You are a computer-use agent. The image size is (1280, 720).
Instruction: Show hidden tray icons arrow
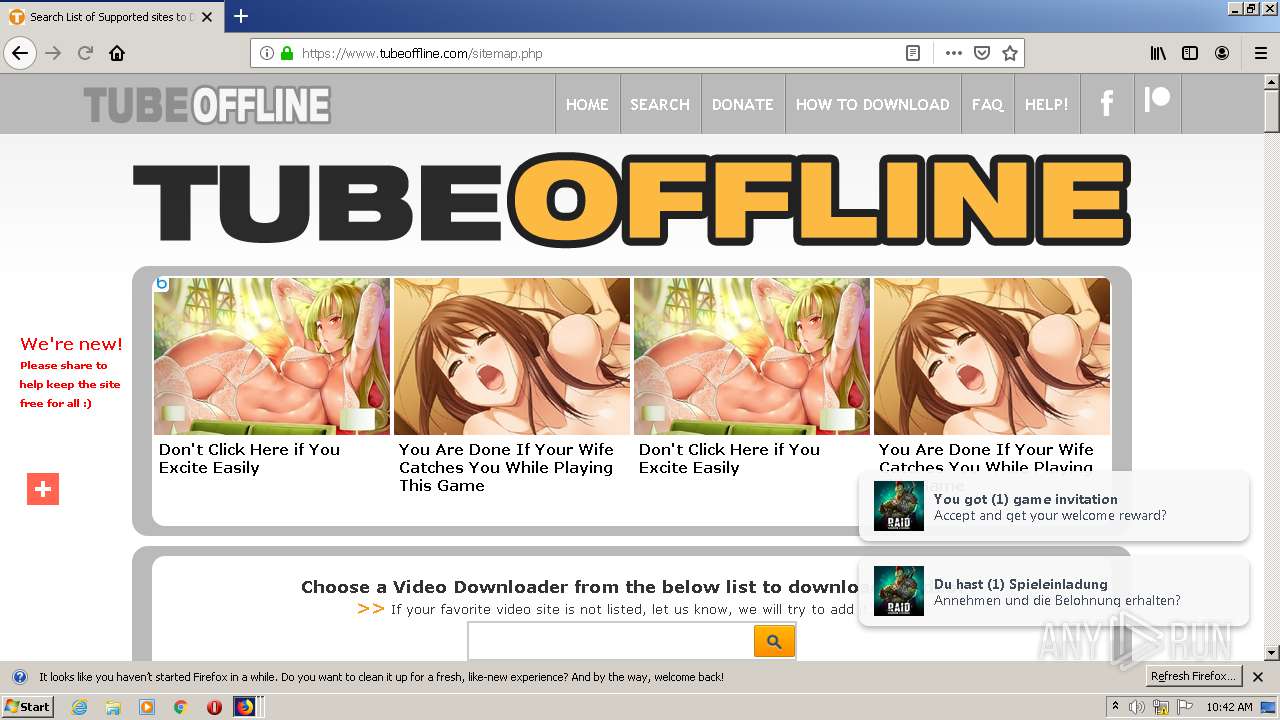tap(1116, 707)
